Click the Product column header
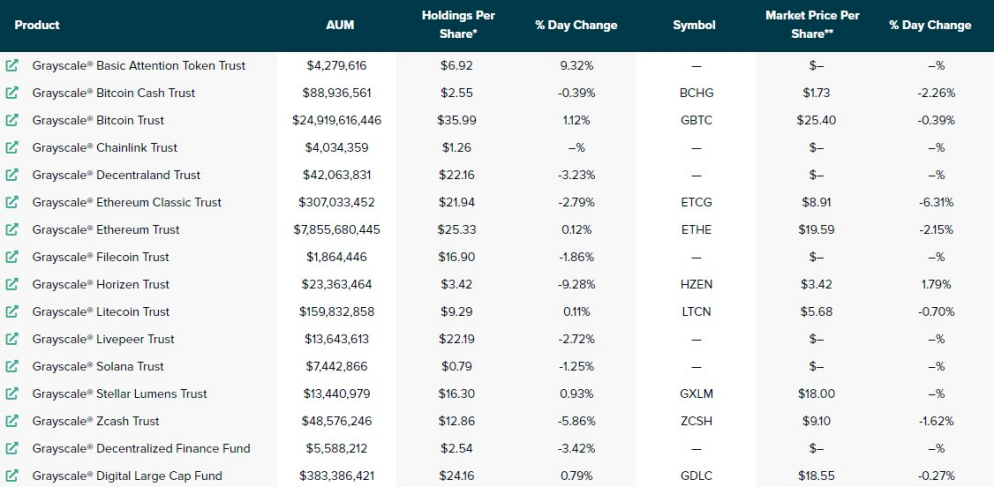The height and width of the screenshot is (487, 994). pyautogui.click(x=37, y=25)
